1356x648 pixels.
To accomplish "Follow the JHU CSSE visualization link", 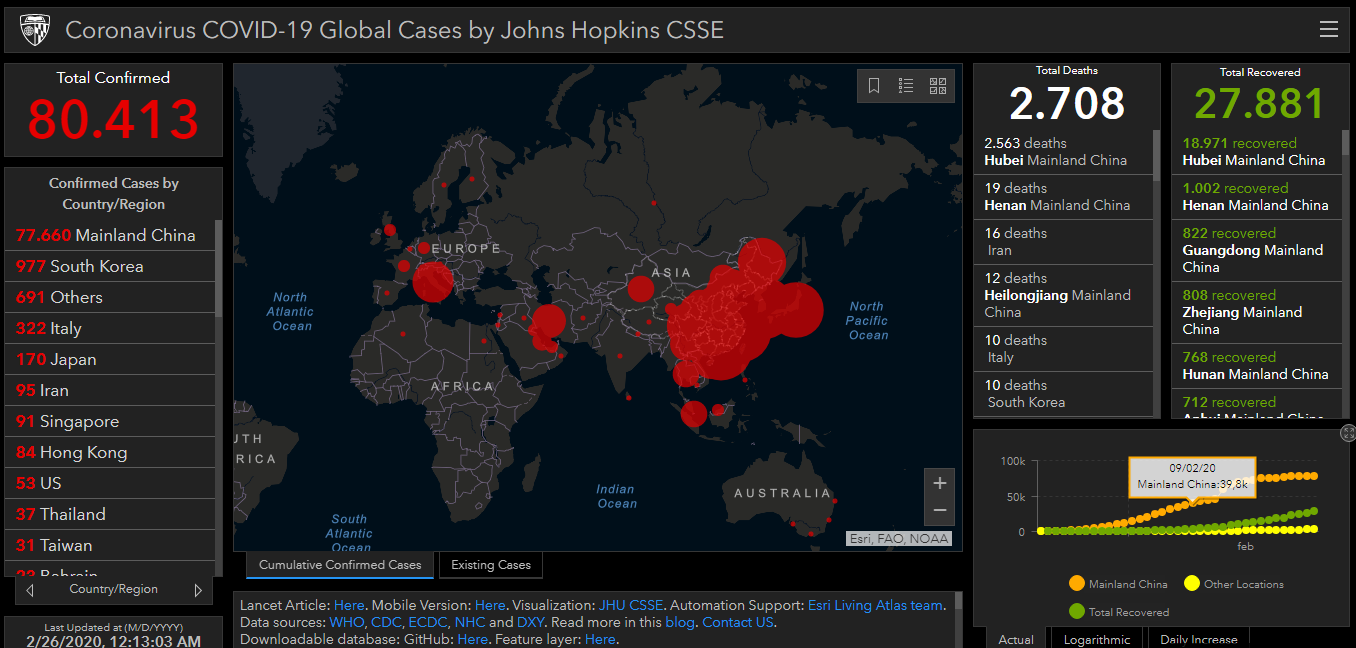I will (631, 605).
